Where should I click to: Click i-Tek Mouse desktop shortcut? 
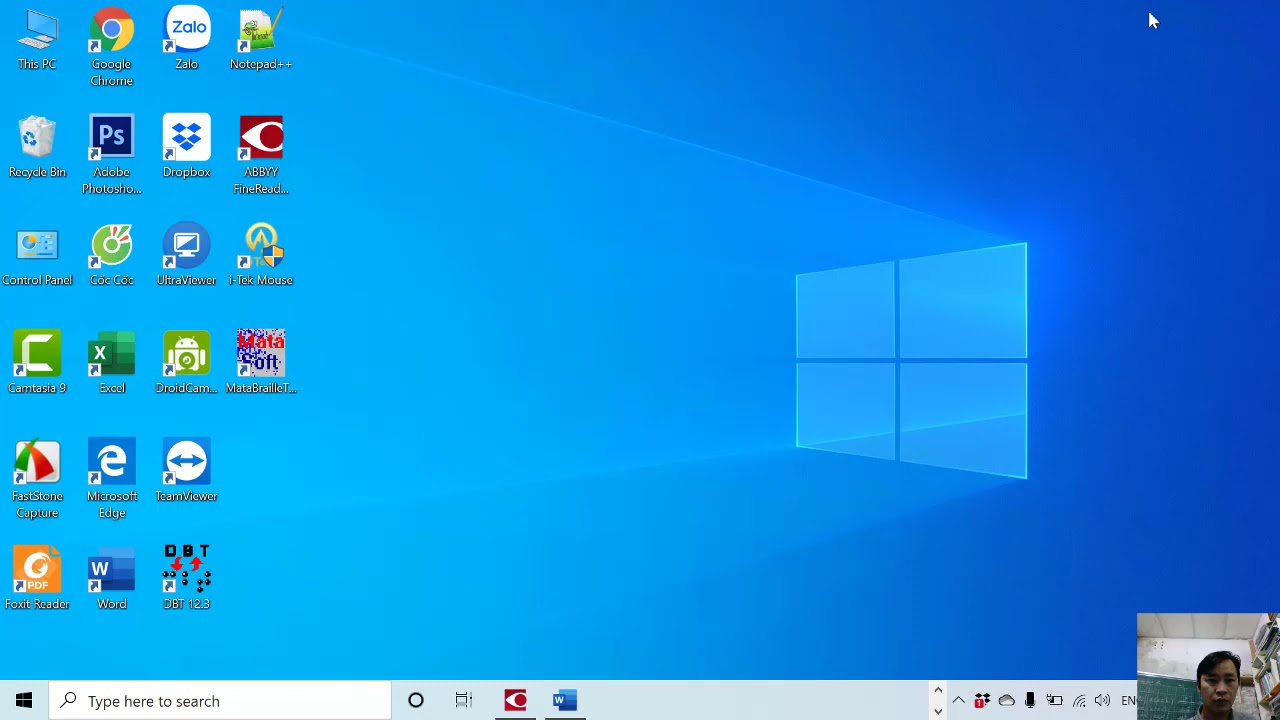tap(261, 256)
